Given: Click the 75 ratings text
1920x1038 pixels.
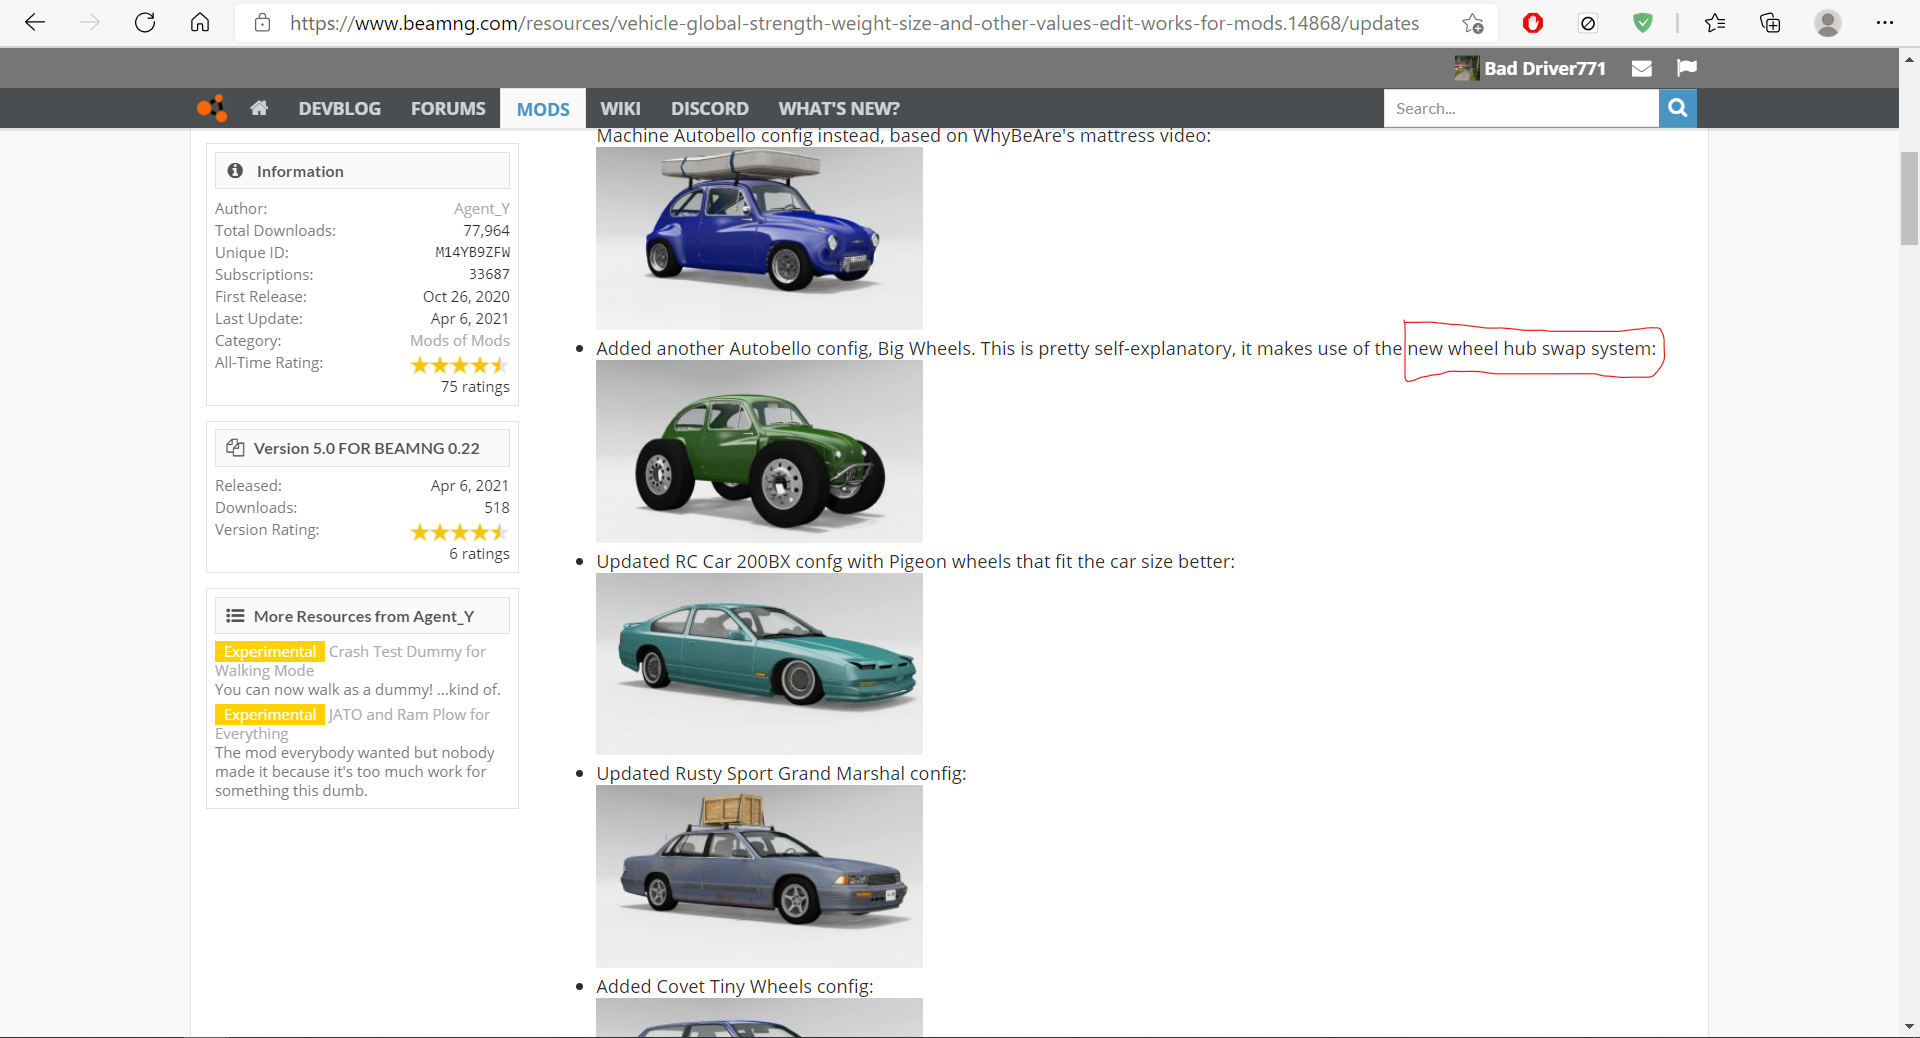Looking at the screenshot, I should 475,386.
